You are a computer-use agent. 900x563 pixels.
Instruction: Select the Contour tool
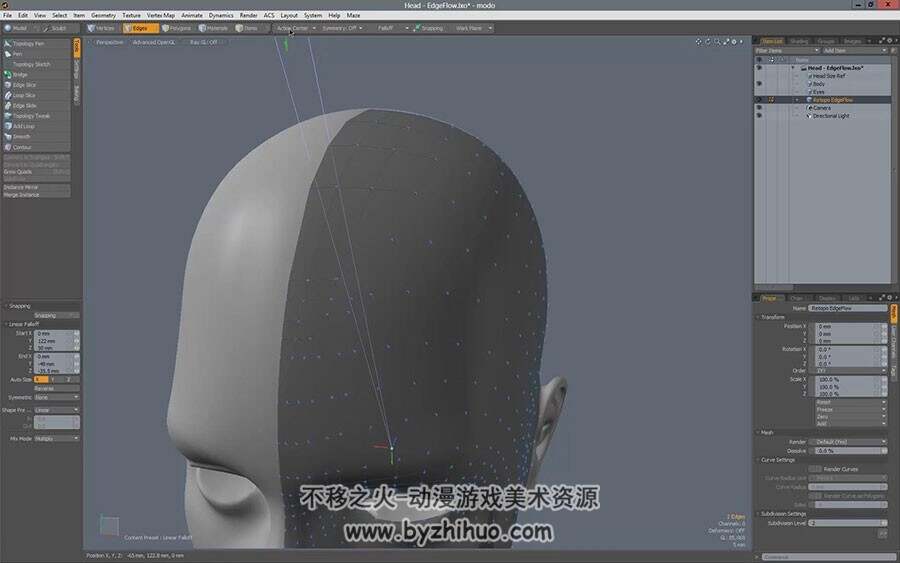click(x=36, y=147)
